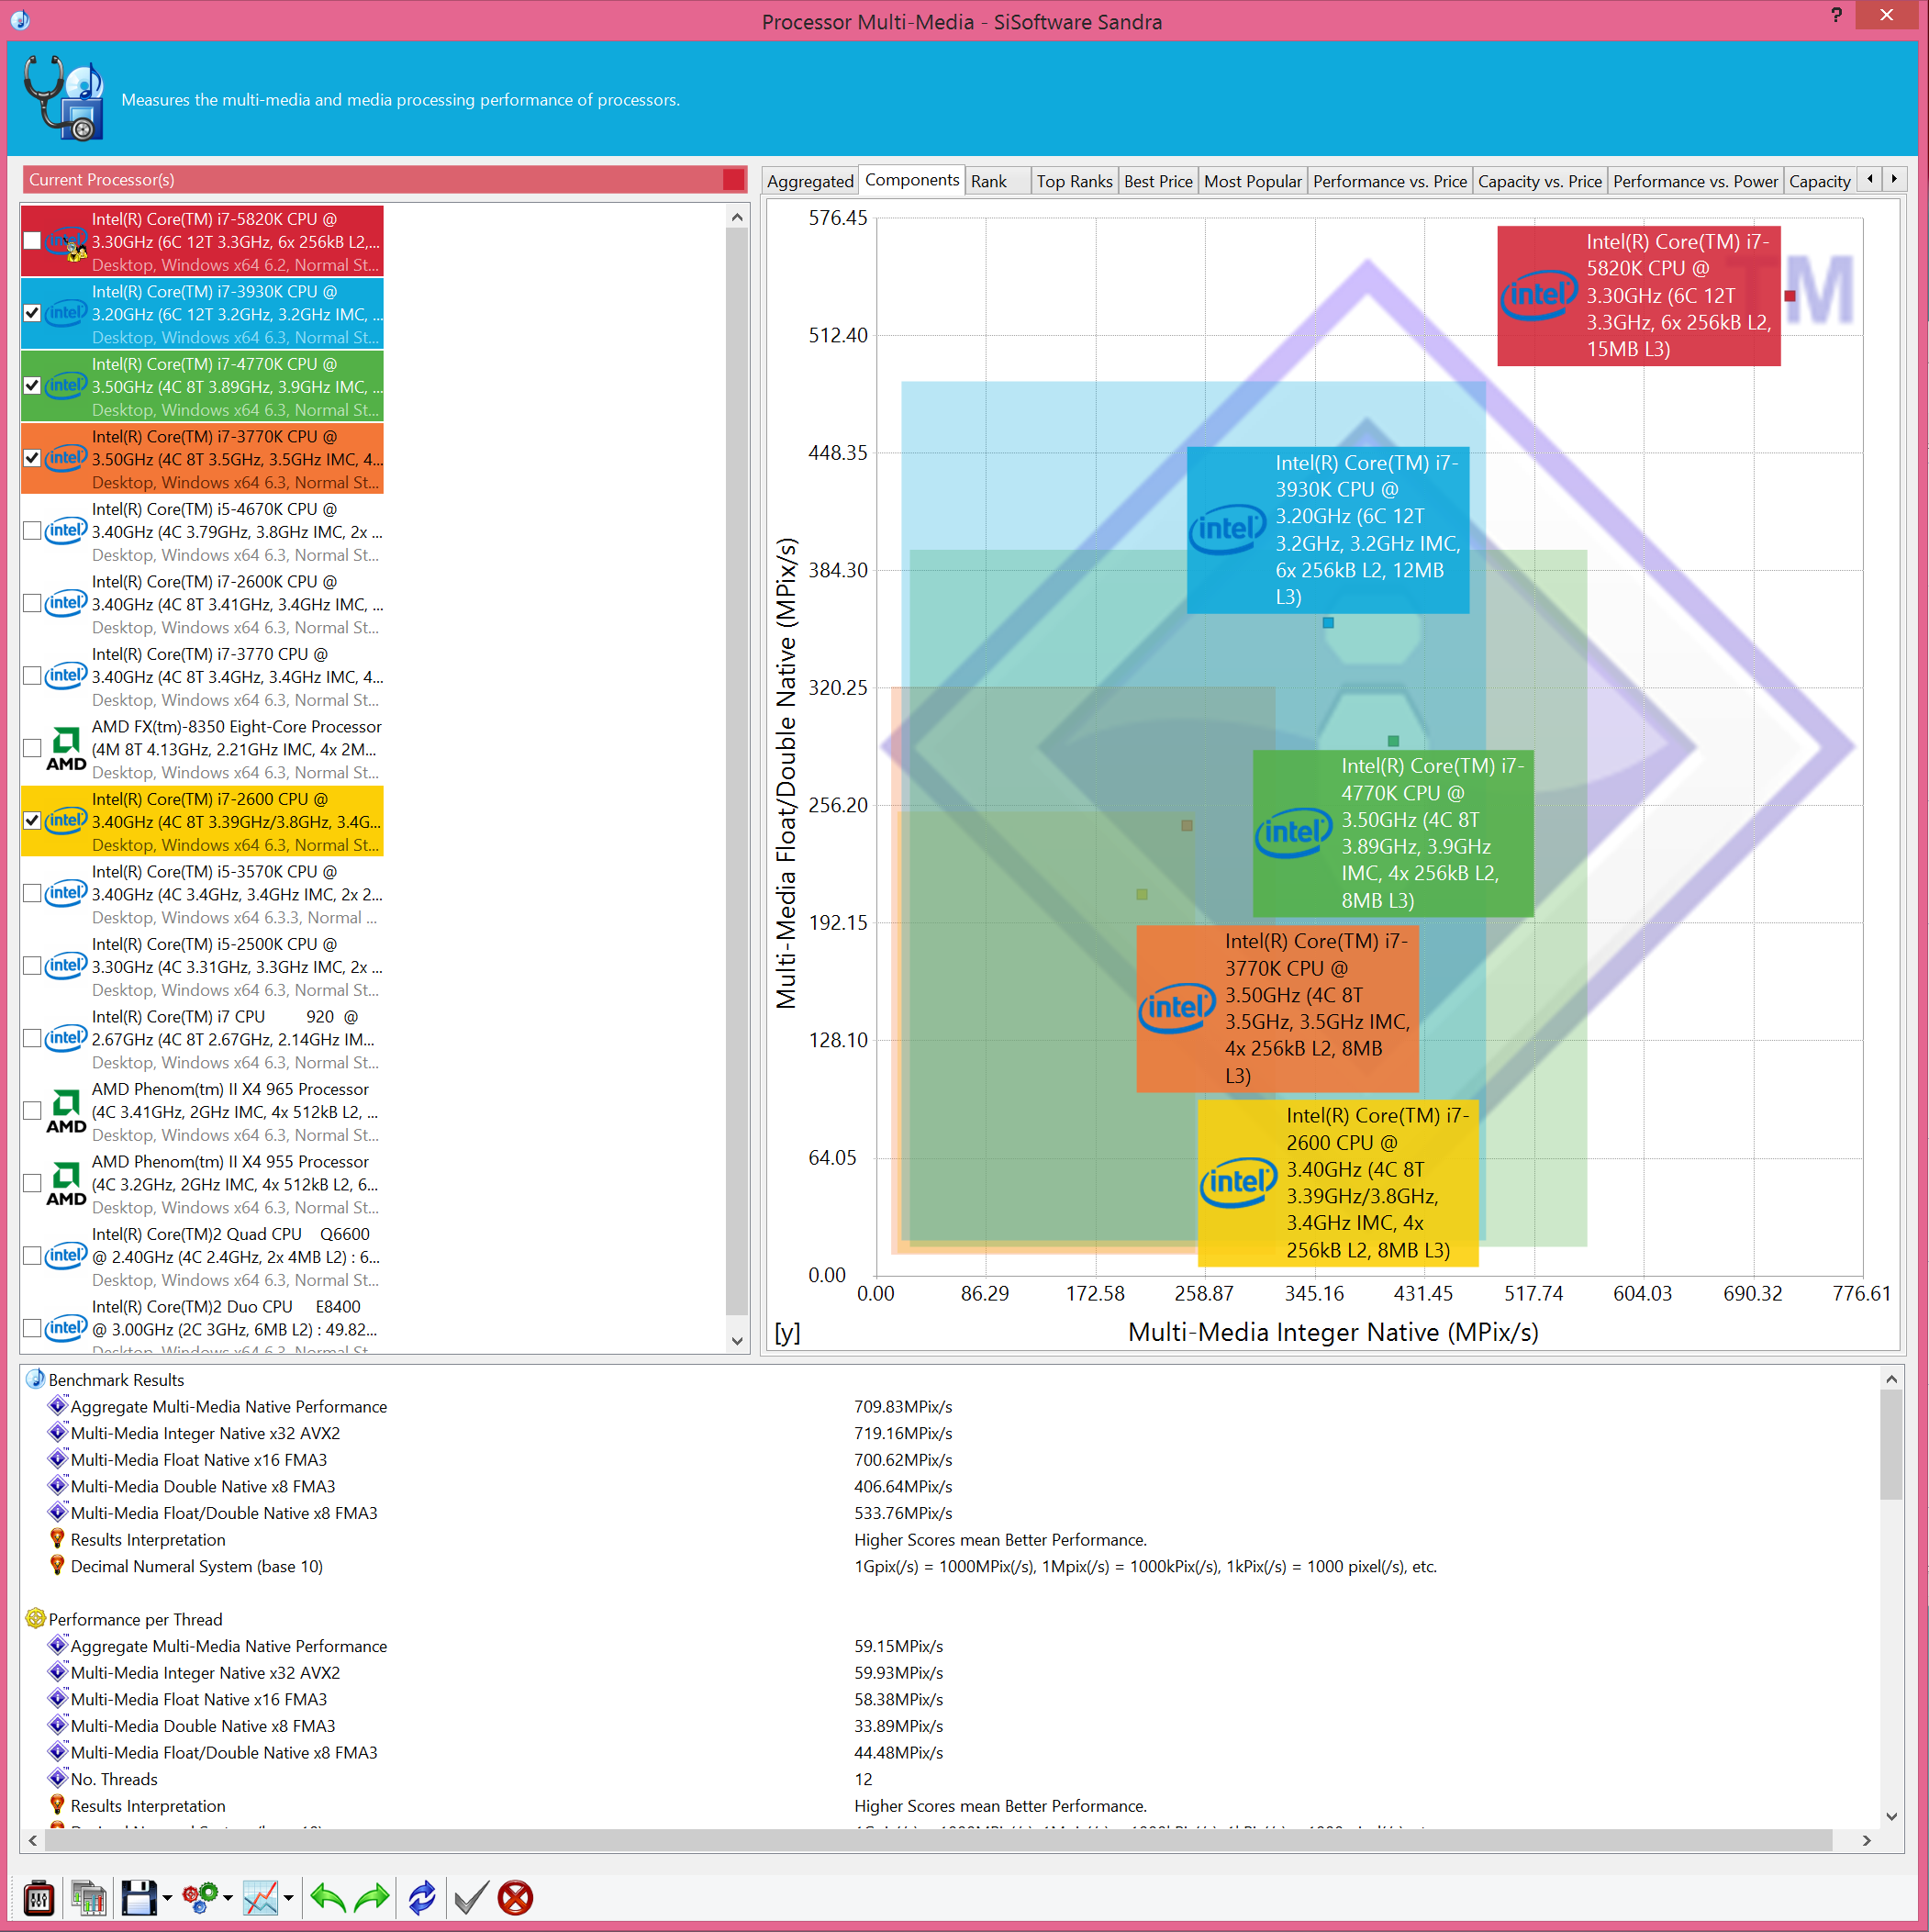Enable the i5-4670K processor checkbox

(32, 531)
